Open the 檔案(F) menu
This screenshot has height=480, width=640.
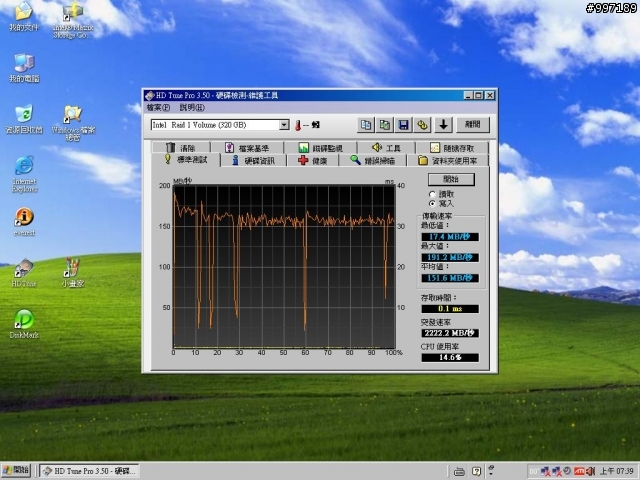click(x=158, y=108)
